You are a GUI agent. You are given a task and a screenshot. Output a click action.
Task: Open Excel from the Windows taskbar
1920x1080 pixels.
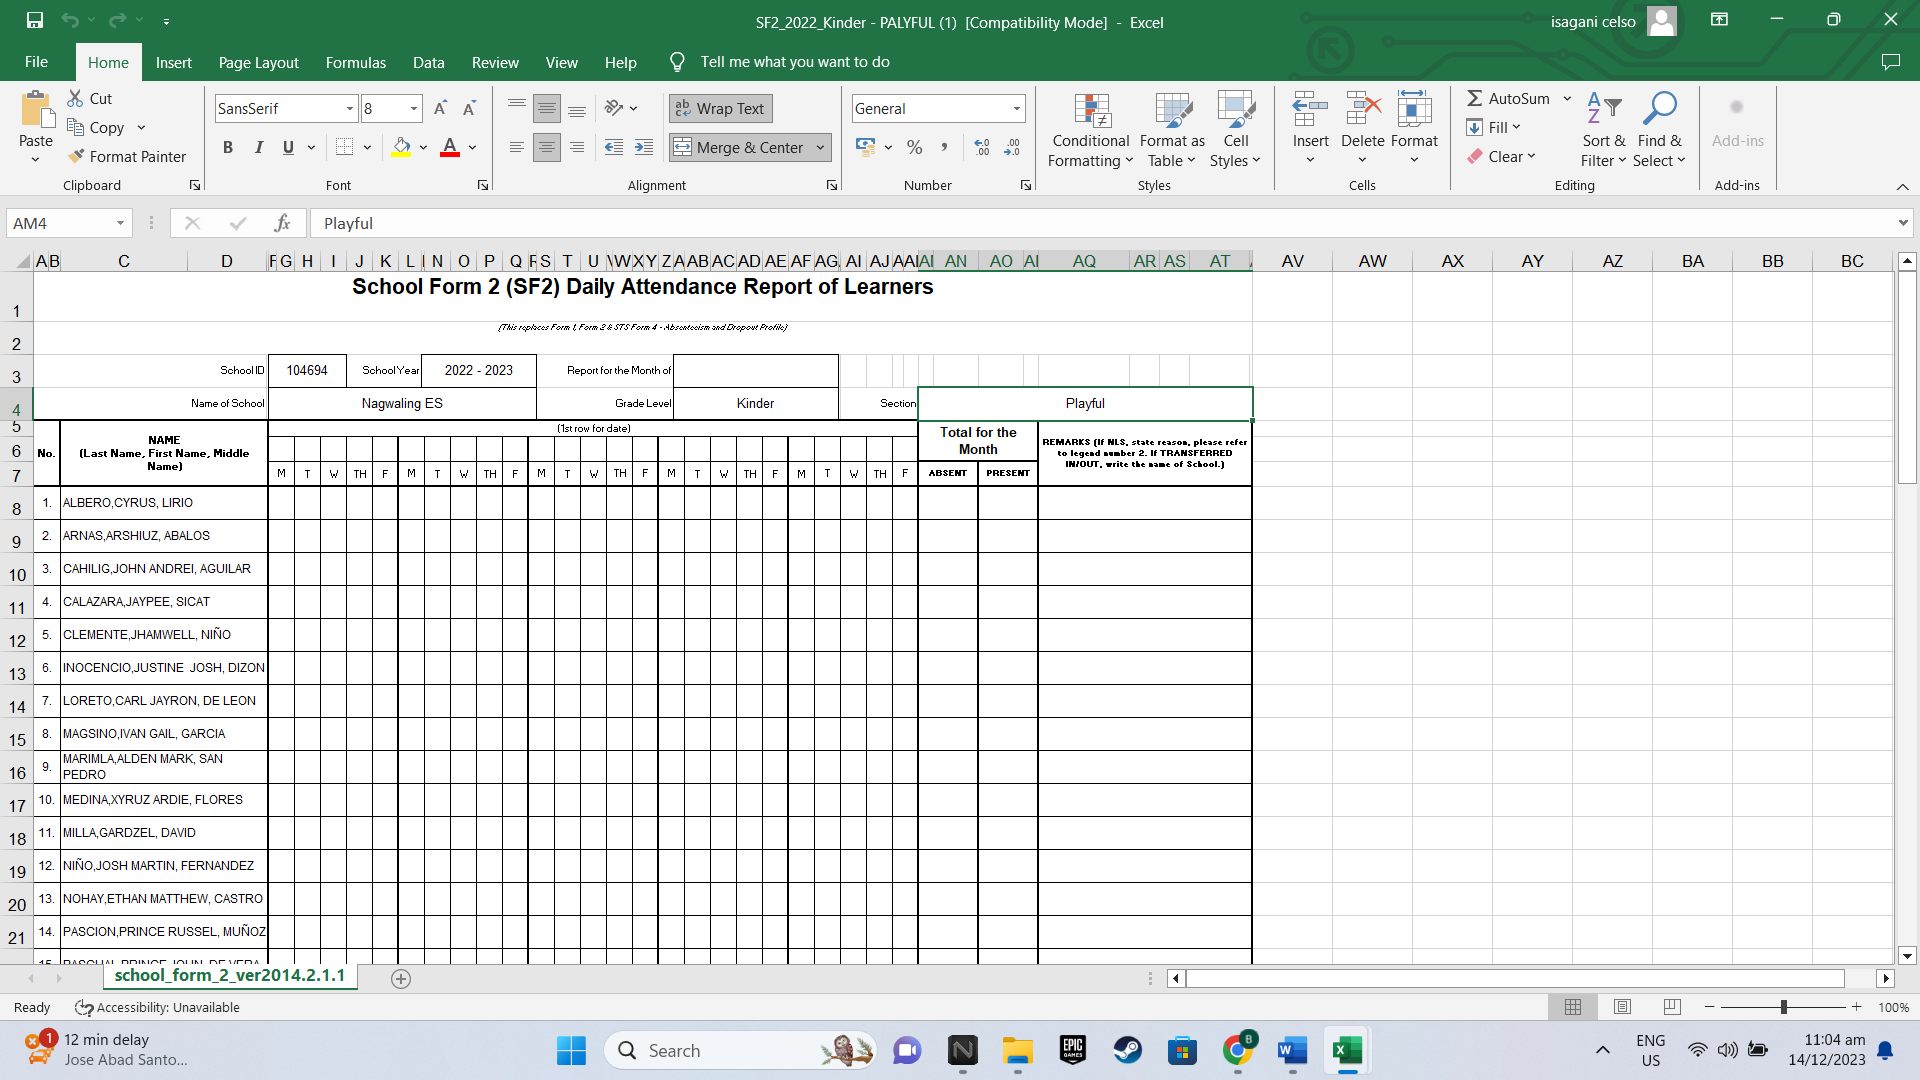tap(1347, 1050)
